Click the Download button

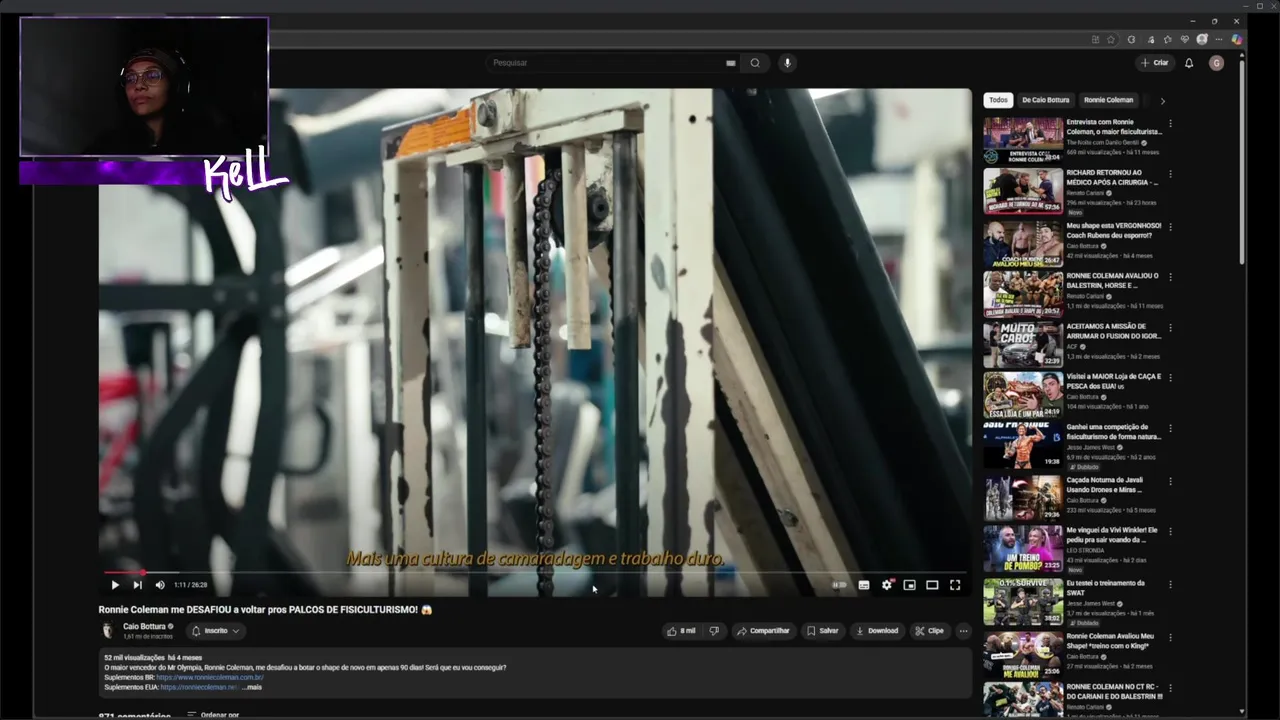[877, 631]
